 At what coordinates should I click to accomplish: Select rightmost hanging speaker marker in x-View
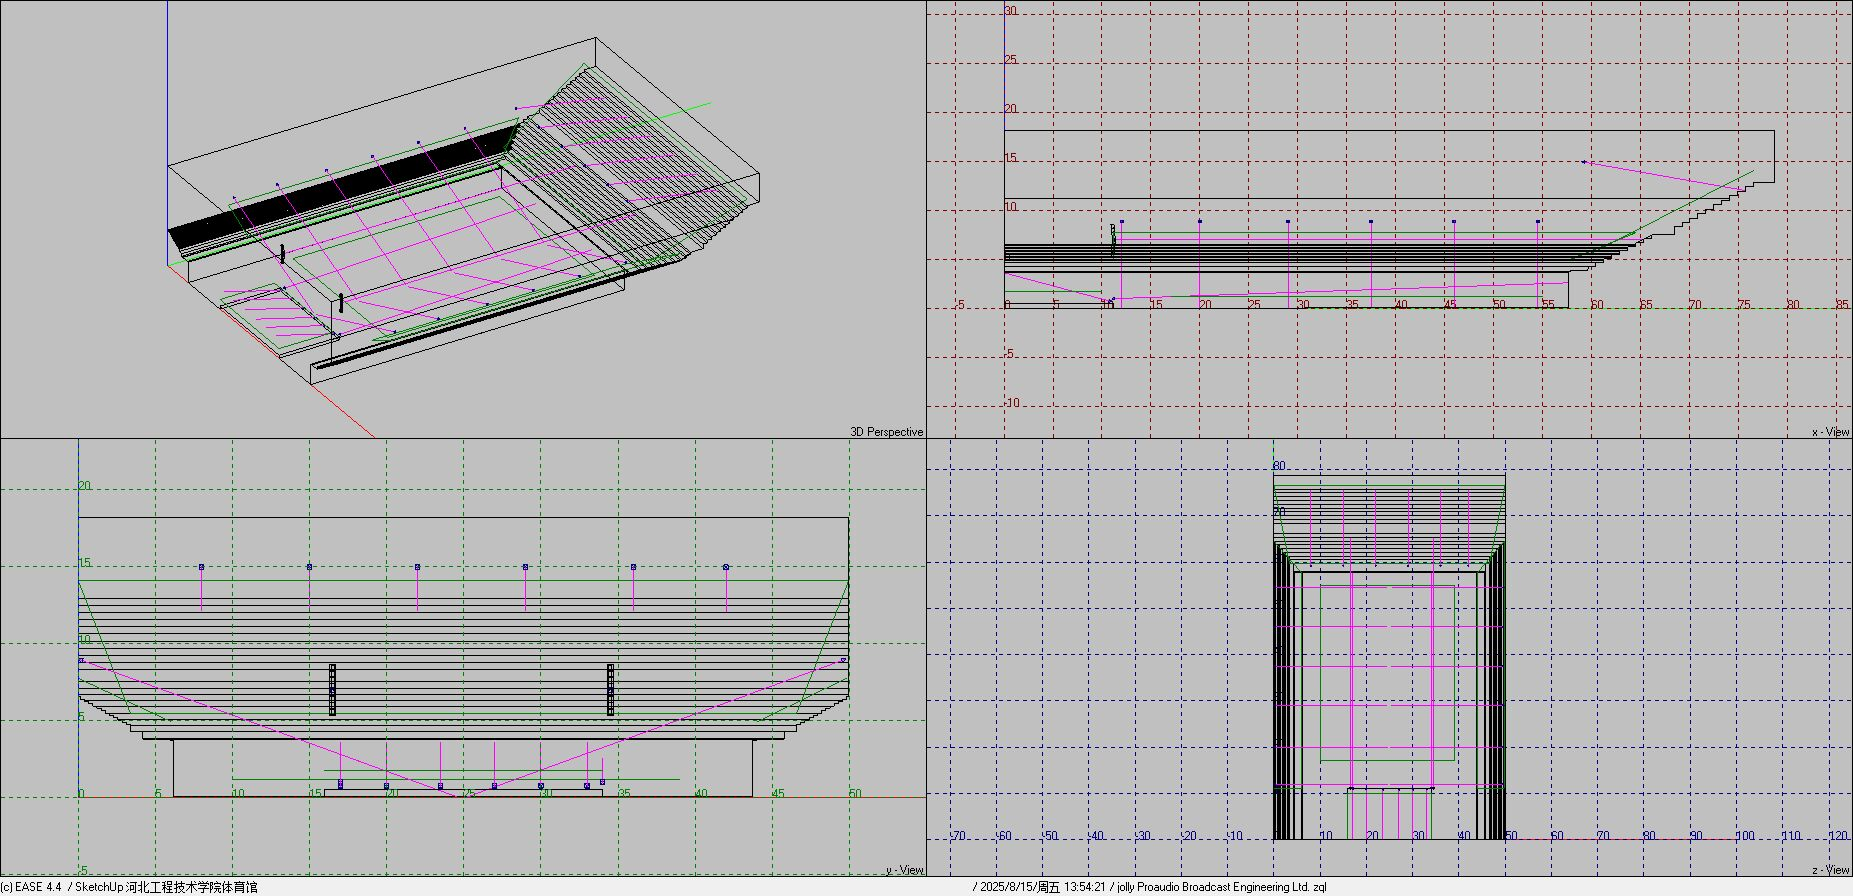pos(1538,221)
